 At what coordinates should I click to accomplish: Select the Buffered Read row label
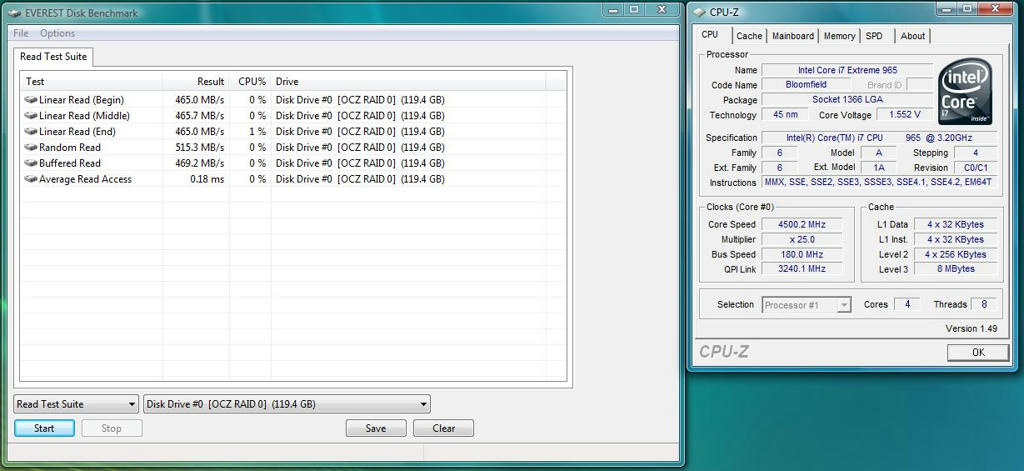point(70,163)
